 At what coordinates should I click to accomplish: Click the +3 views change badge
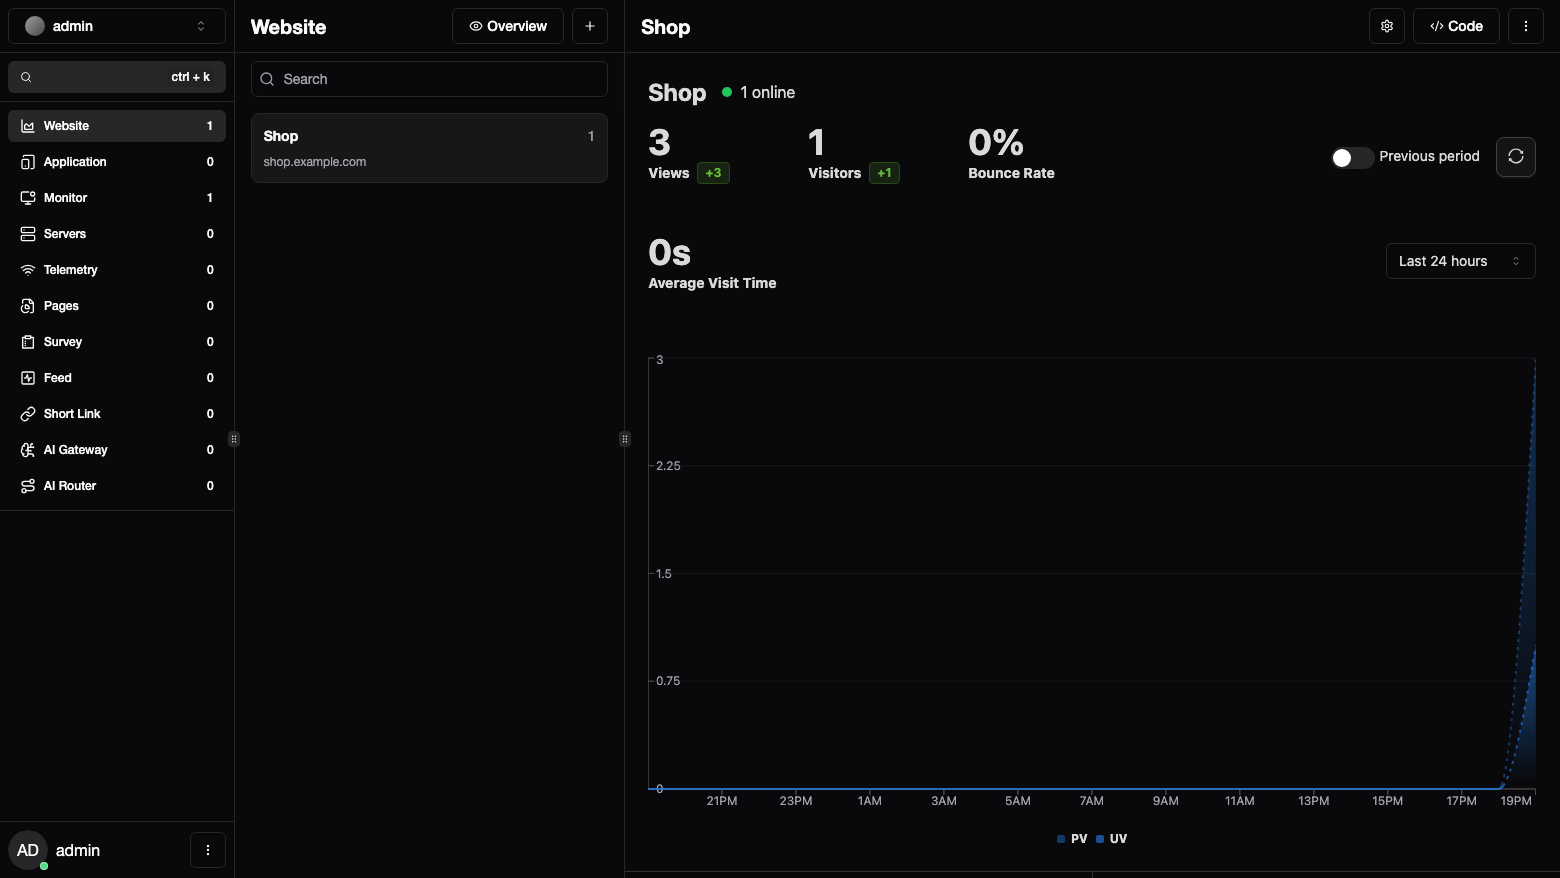(x=713, y=173)
